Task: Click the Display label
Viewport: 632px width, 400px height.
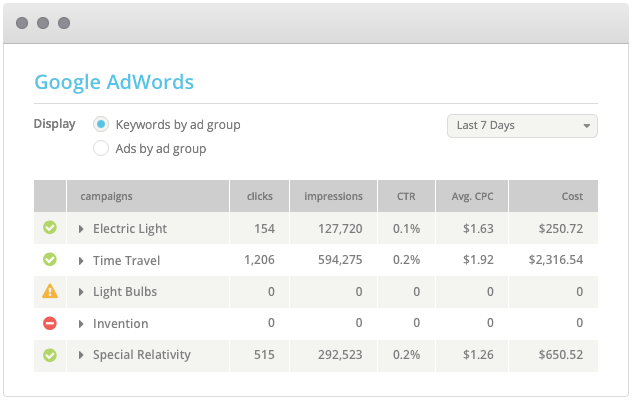Action: point(54,124)
